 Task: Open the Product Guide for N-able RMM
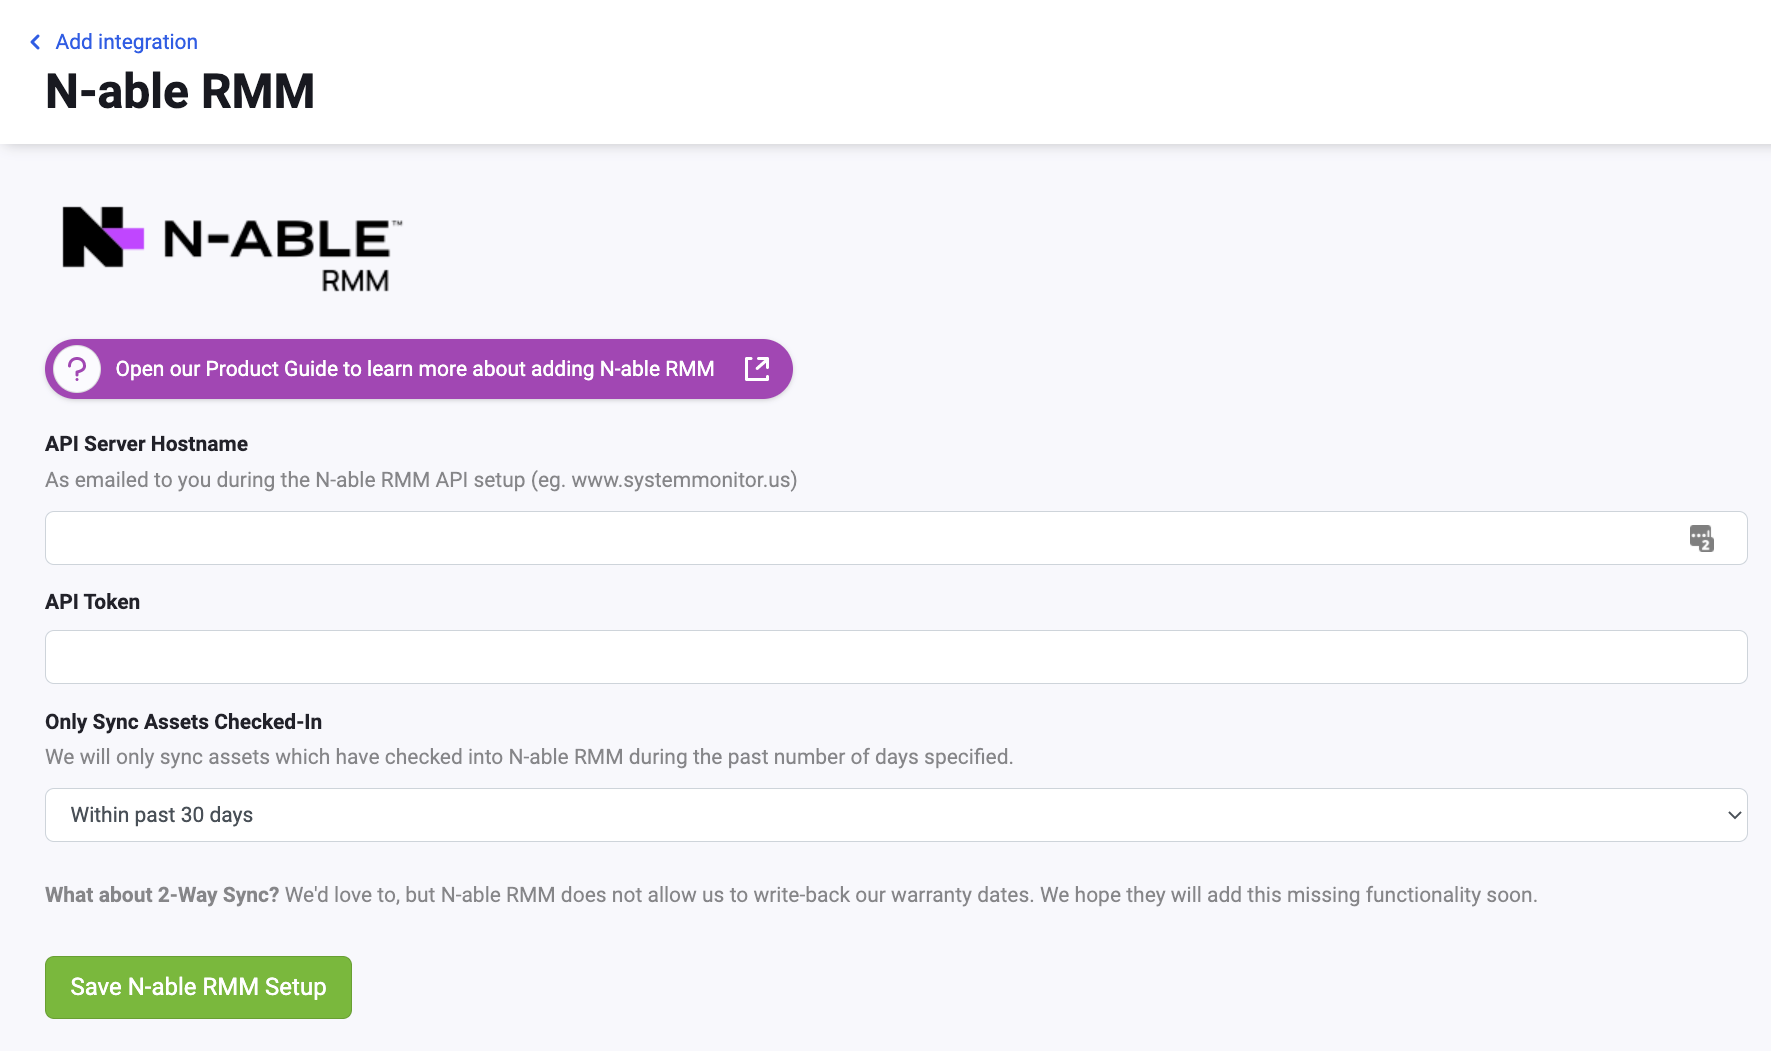pyautogui.click(x=419, y=369)
